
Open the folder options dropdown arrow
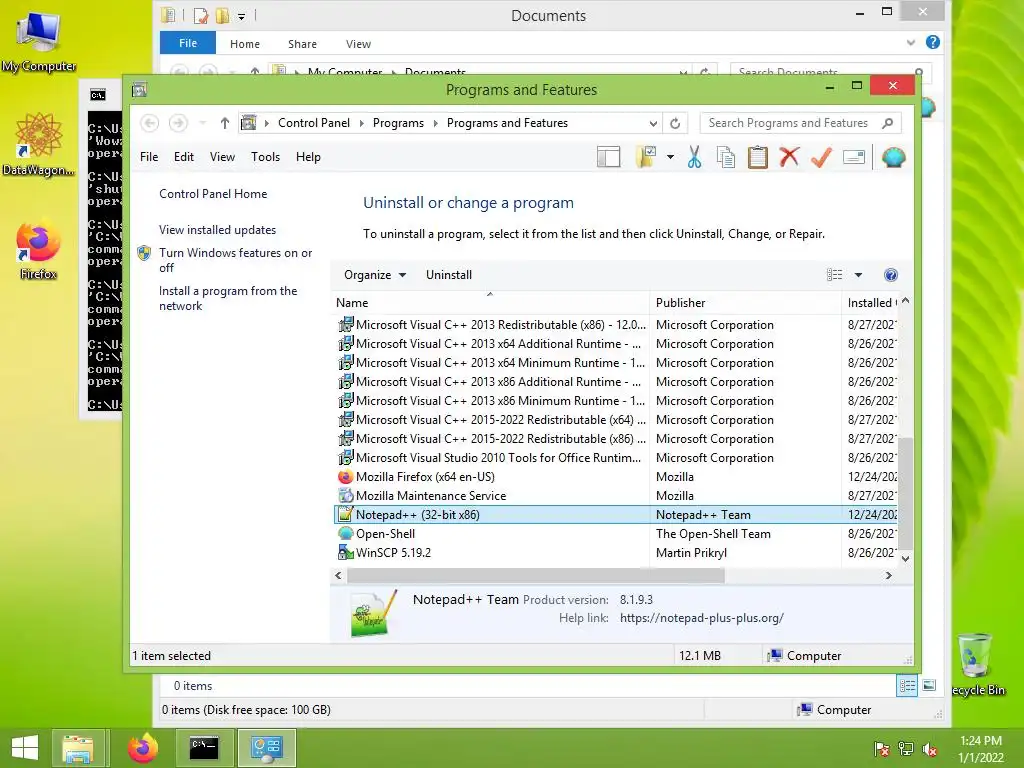(670, 157)
